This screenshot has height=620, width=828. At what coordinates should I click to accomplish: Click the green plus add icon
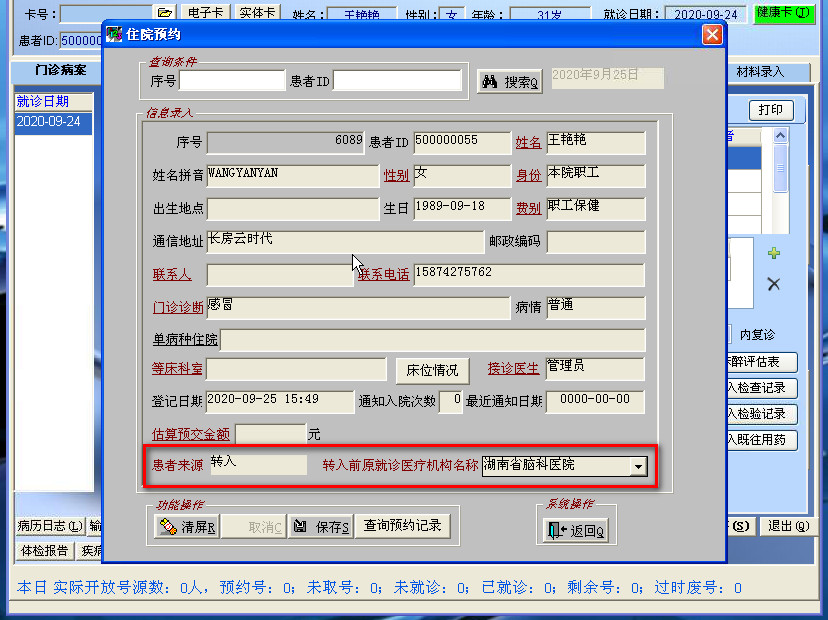[773, 254]
